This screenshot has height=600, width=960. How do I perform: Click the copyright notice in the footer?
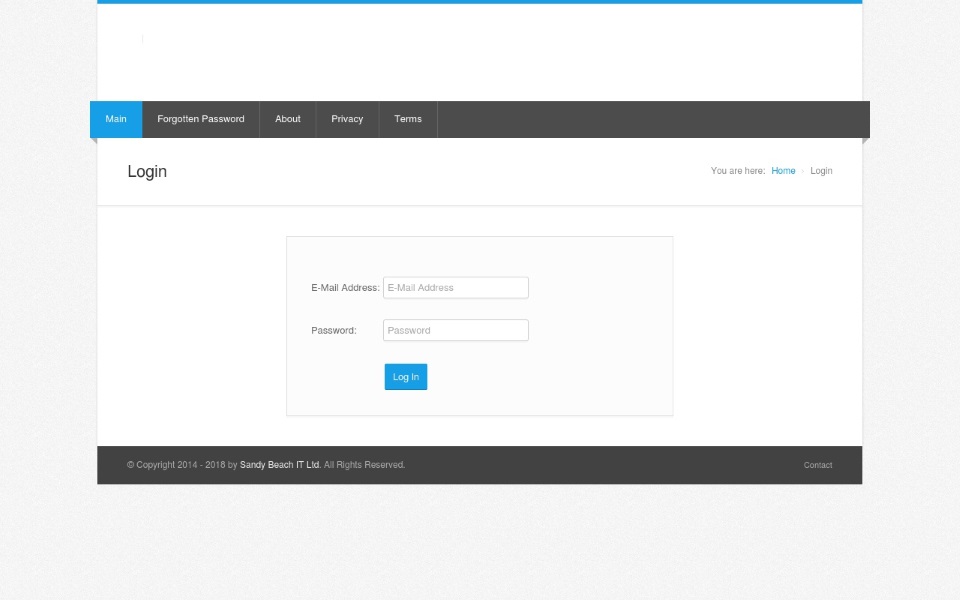(265, 465)
